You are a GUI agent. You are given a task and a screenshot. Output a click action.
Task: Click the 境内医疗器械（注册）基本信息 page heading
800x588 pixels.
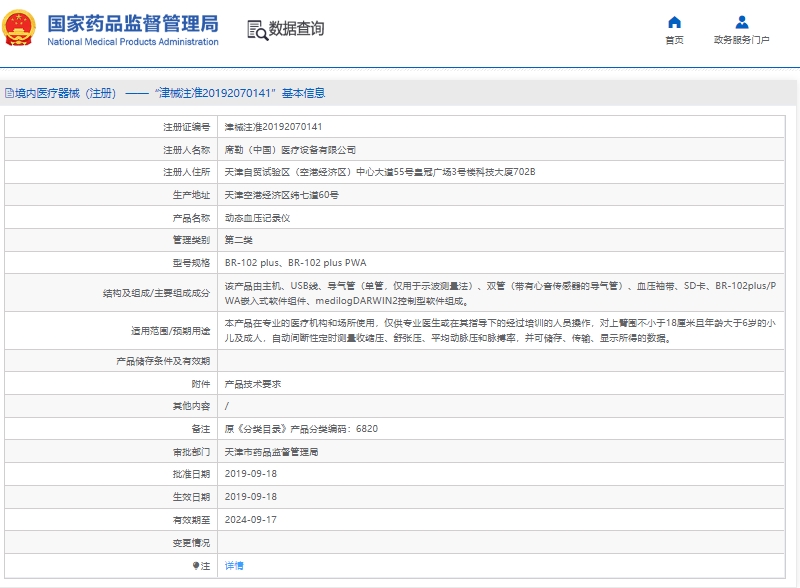coord(170,93)
